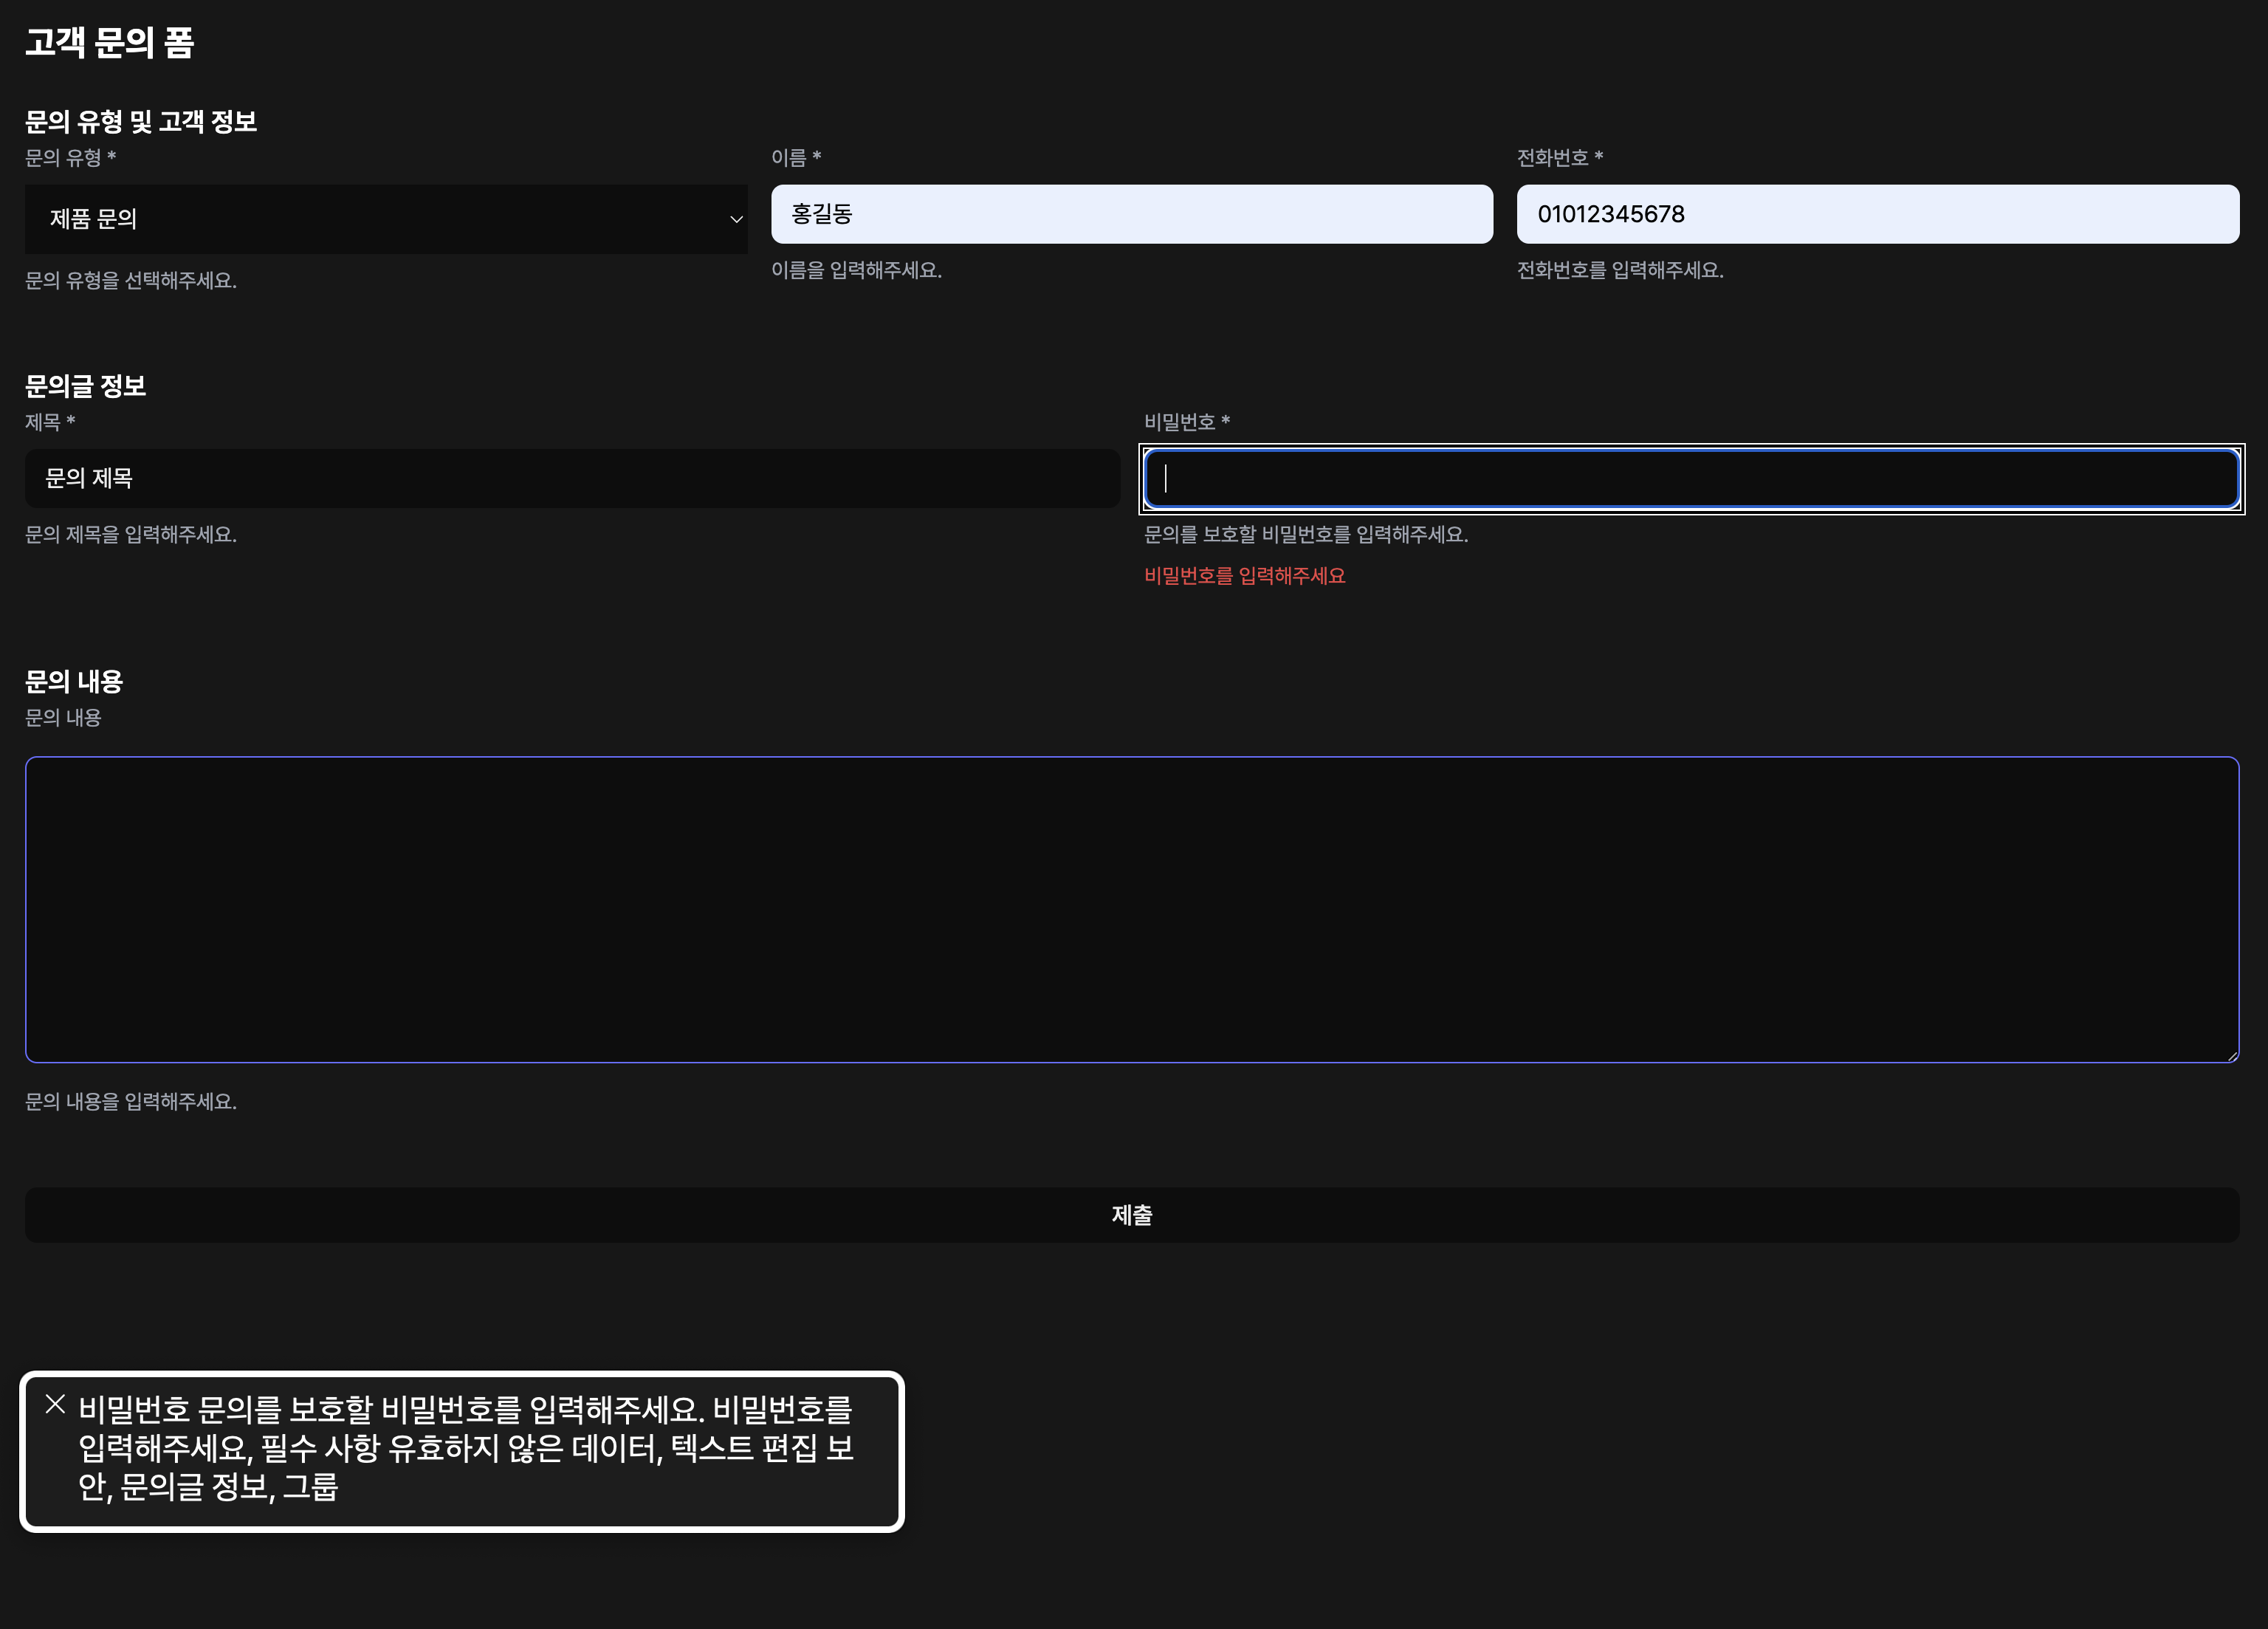
Task: Click the 문의 유형 및 고객 정보 heading
Action: 141,122
